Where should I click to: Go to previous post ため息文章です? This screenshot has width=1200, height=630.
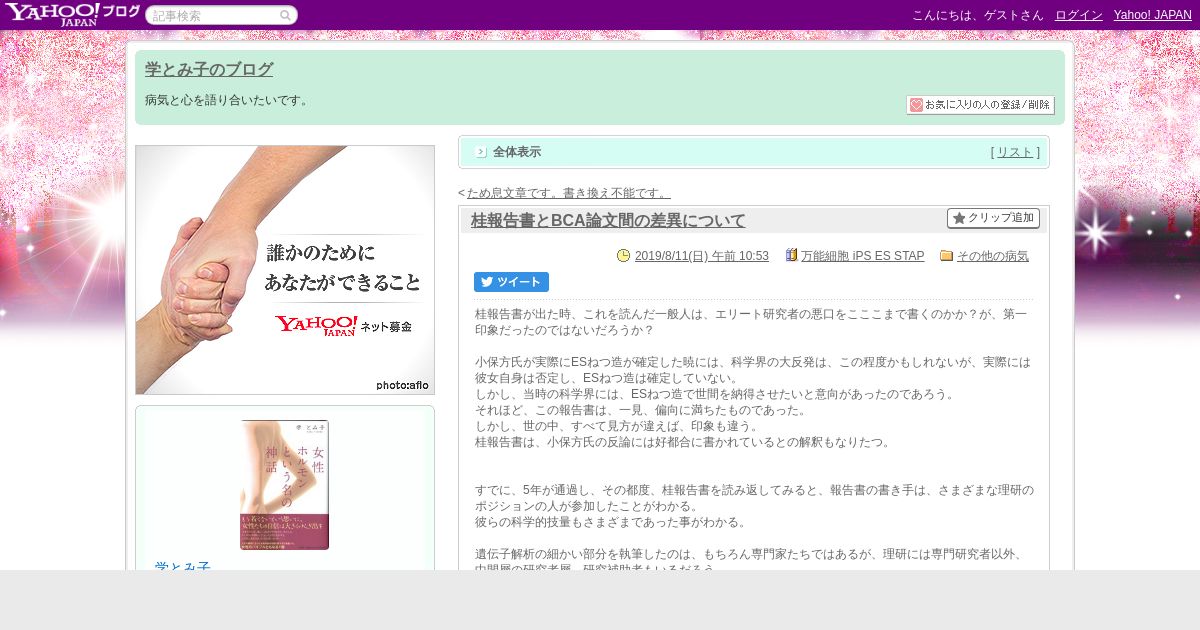pyautogui.click(x=569, y=193)
